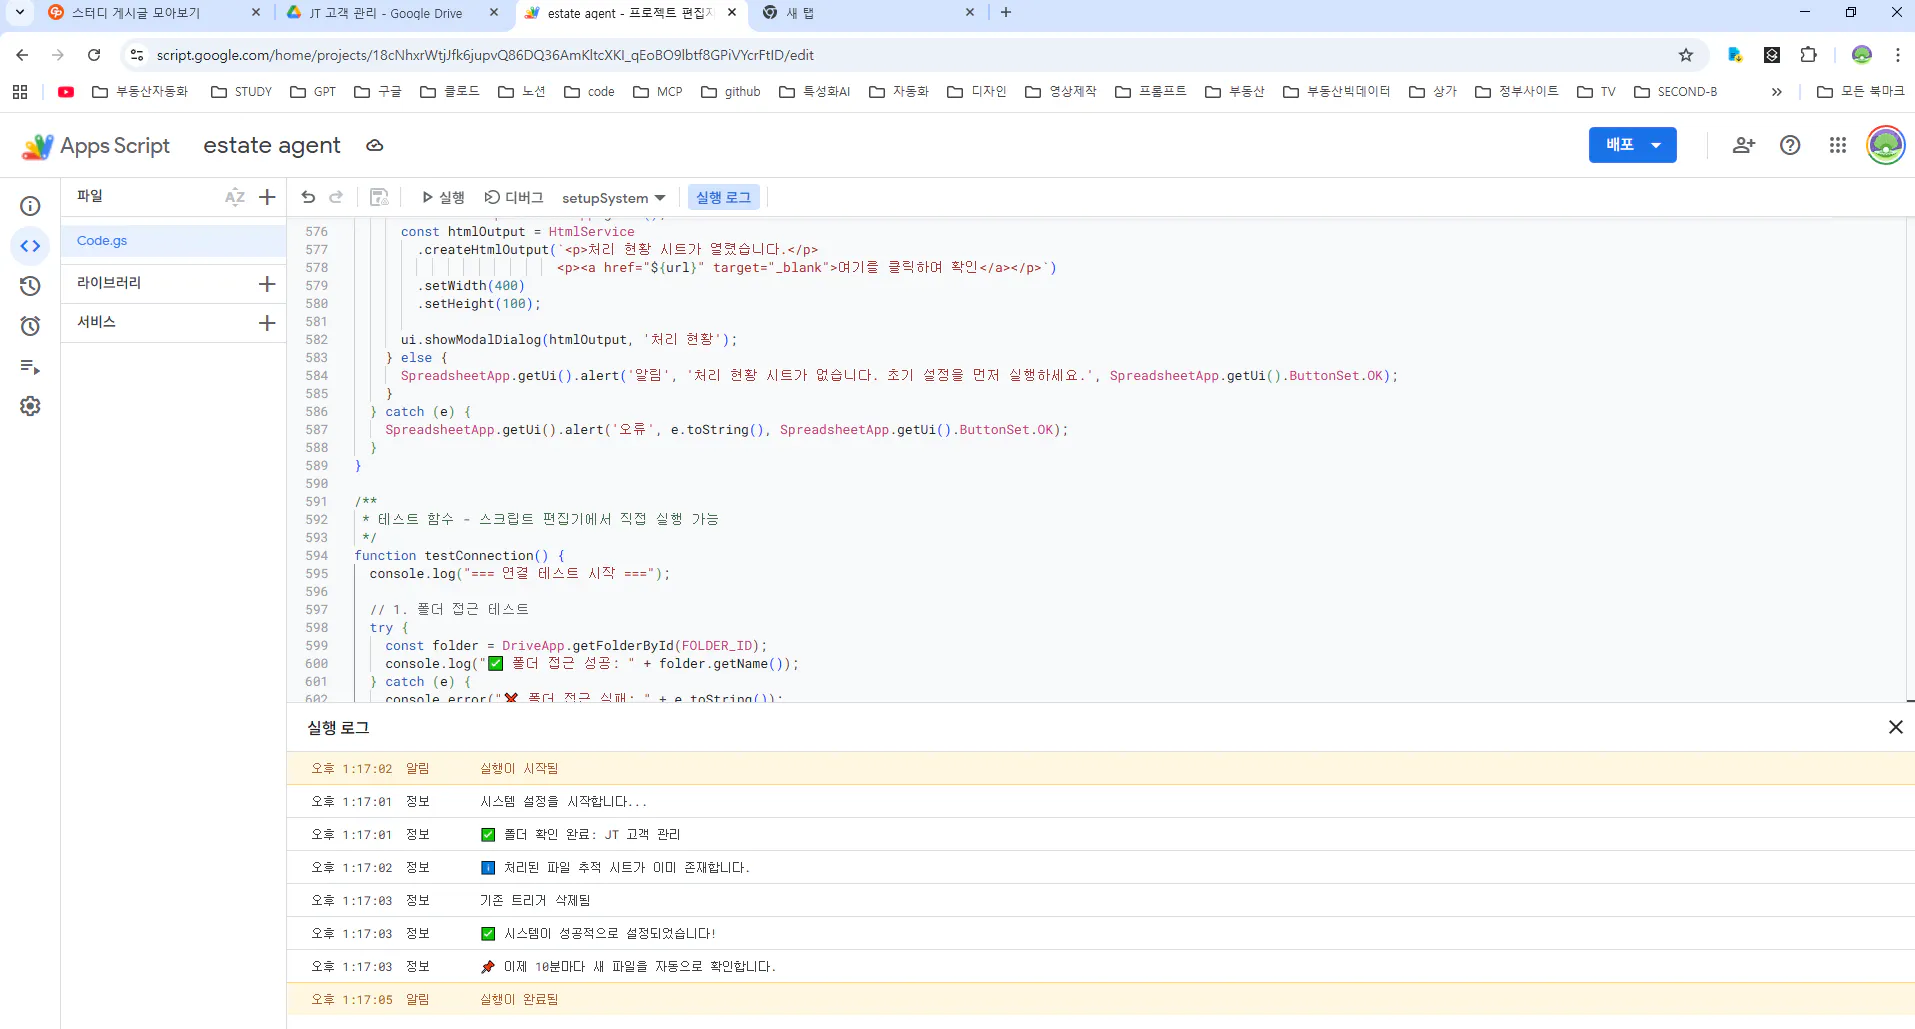Open the Triggers alarm clock icon
This screenshot has height=1029, width=1915.
pos(30,326)
